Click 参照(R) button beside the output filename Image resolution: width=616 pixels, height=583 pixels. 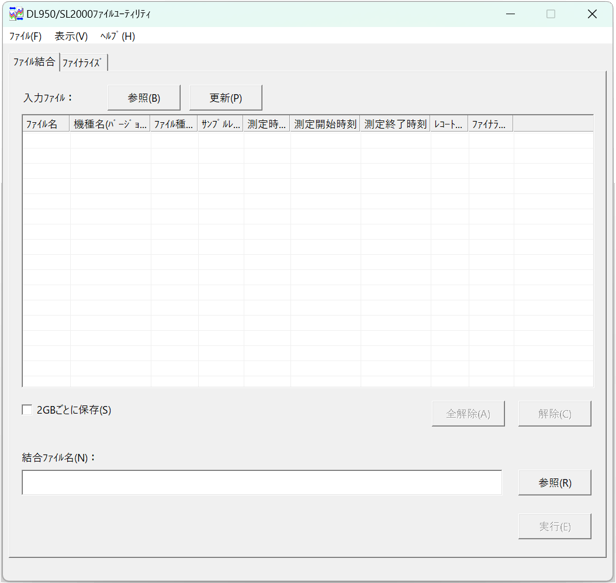pyautogui.click(x=554, y=483)
